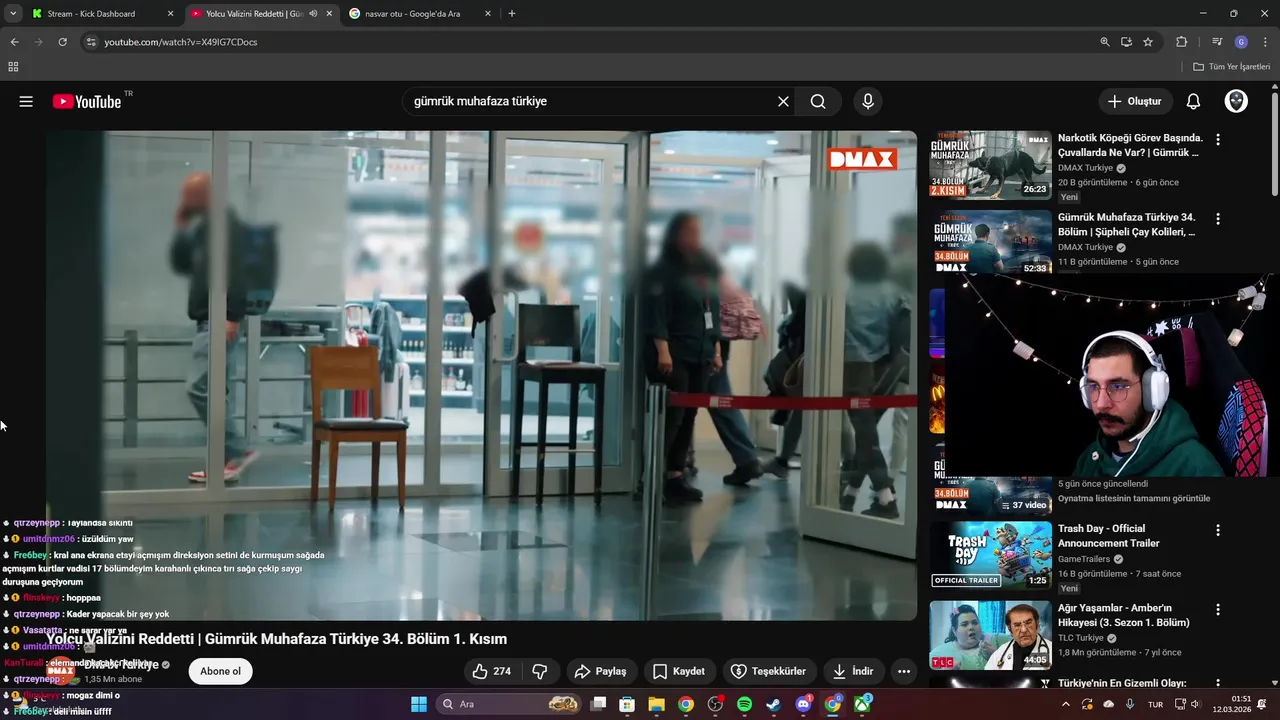Dislike the video with thumbs-down

(540, 671)
